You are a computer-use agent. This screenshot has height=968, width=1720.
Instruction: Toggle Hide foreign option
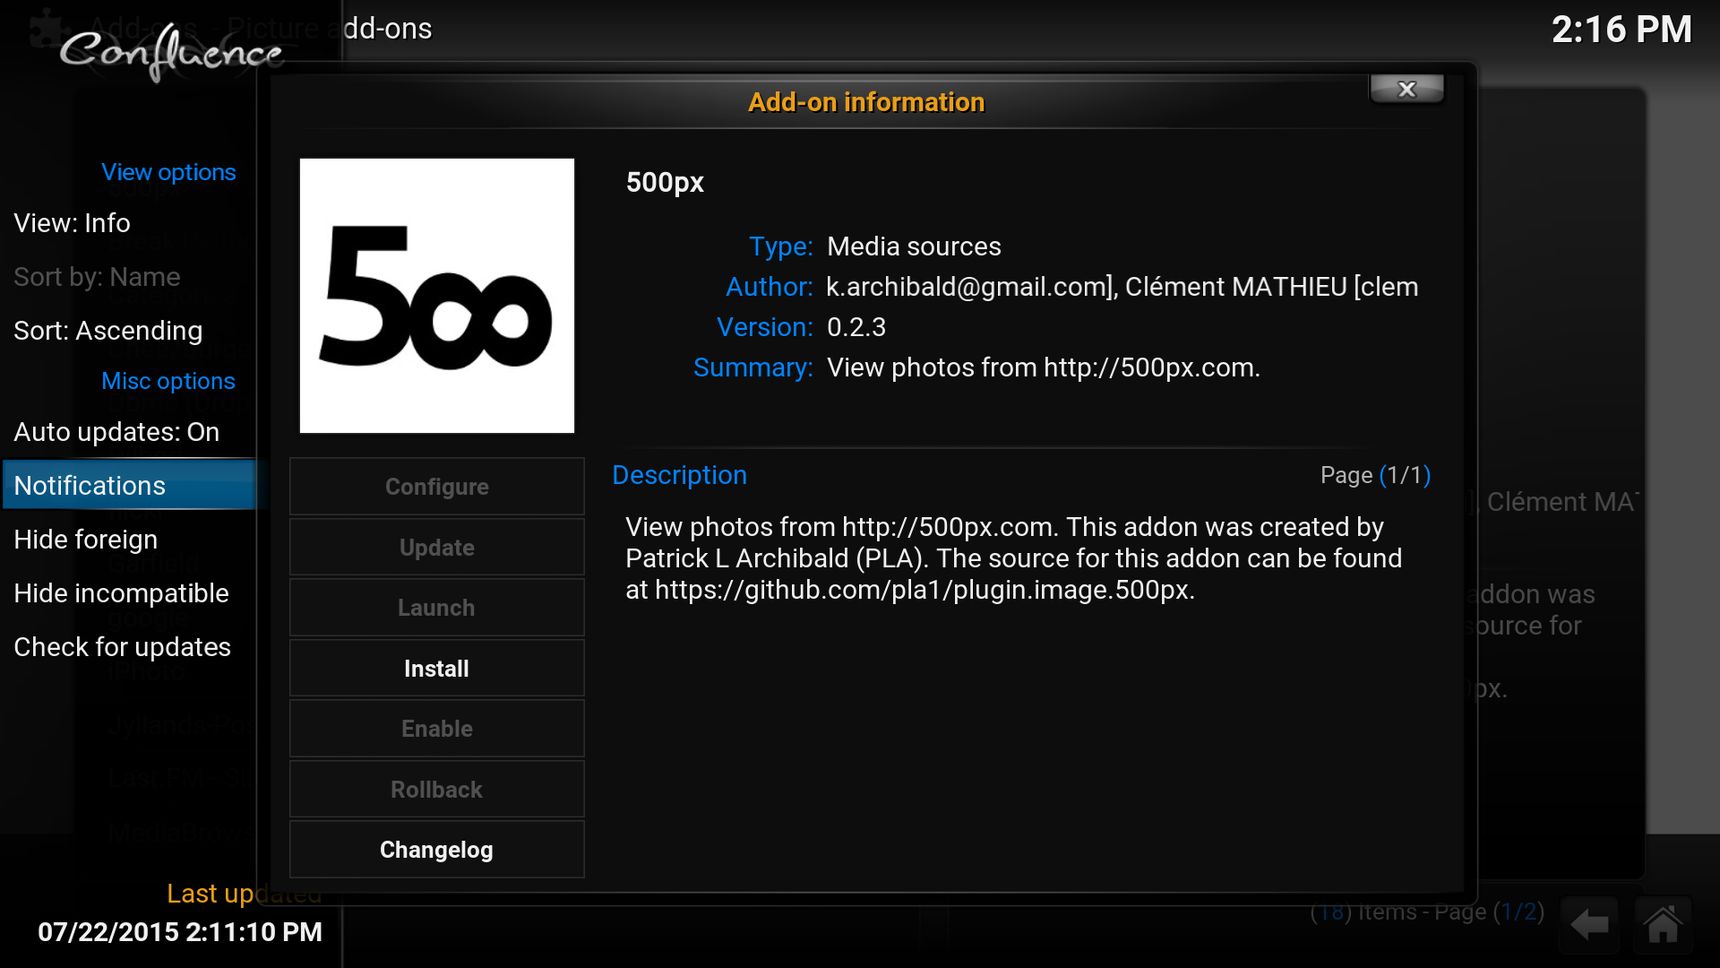128,539
